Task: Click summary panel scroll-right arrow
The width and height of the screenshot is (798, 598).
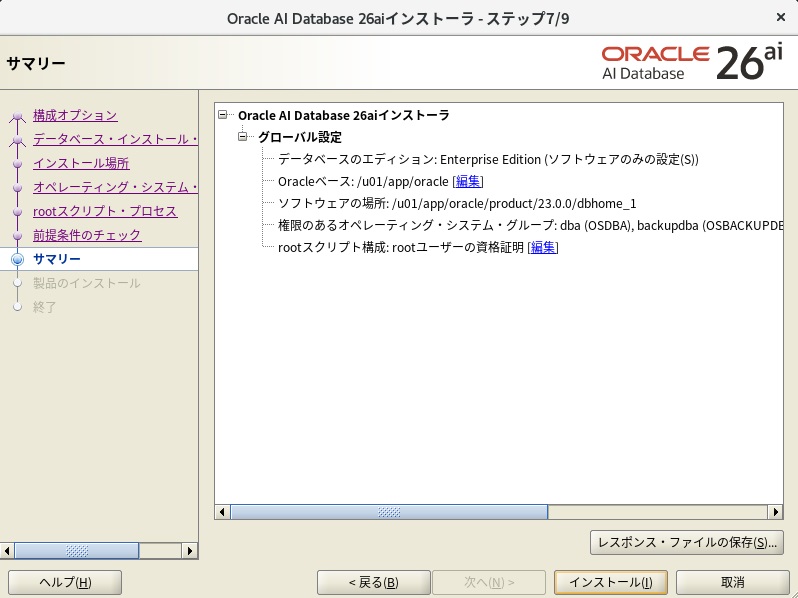Action: 775,511
